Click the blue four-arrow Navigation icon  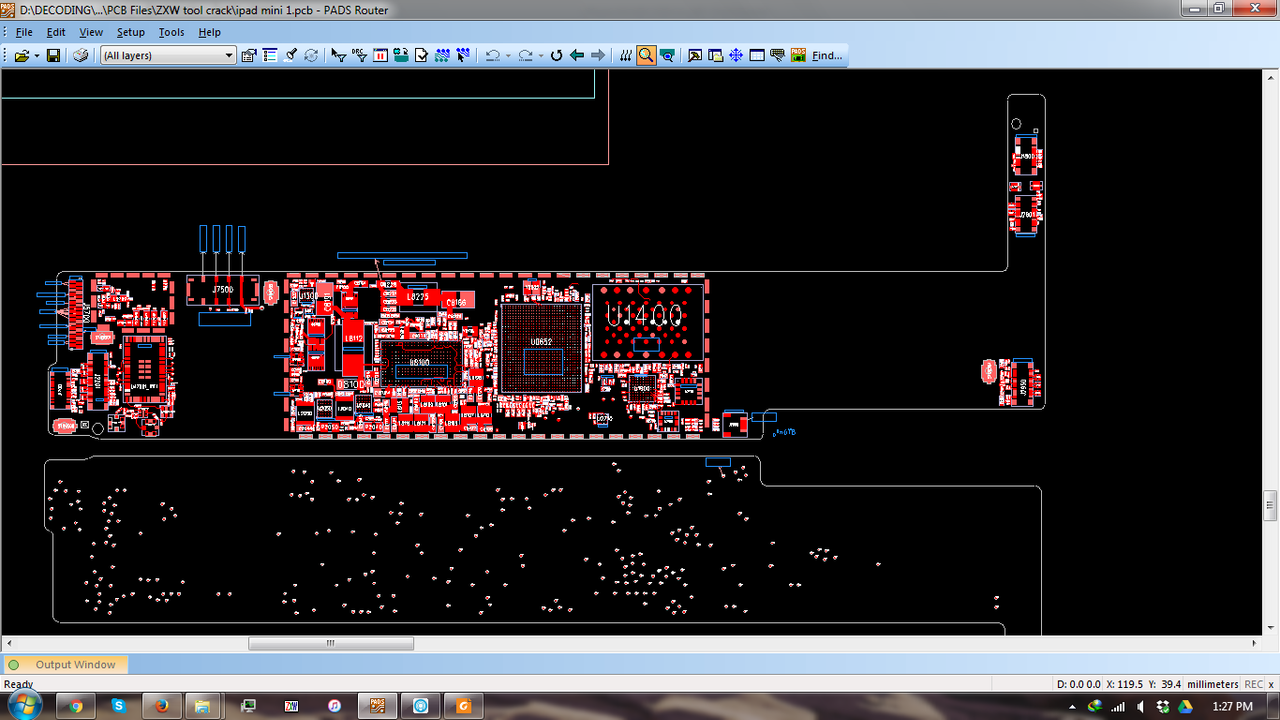[736, 55]
